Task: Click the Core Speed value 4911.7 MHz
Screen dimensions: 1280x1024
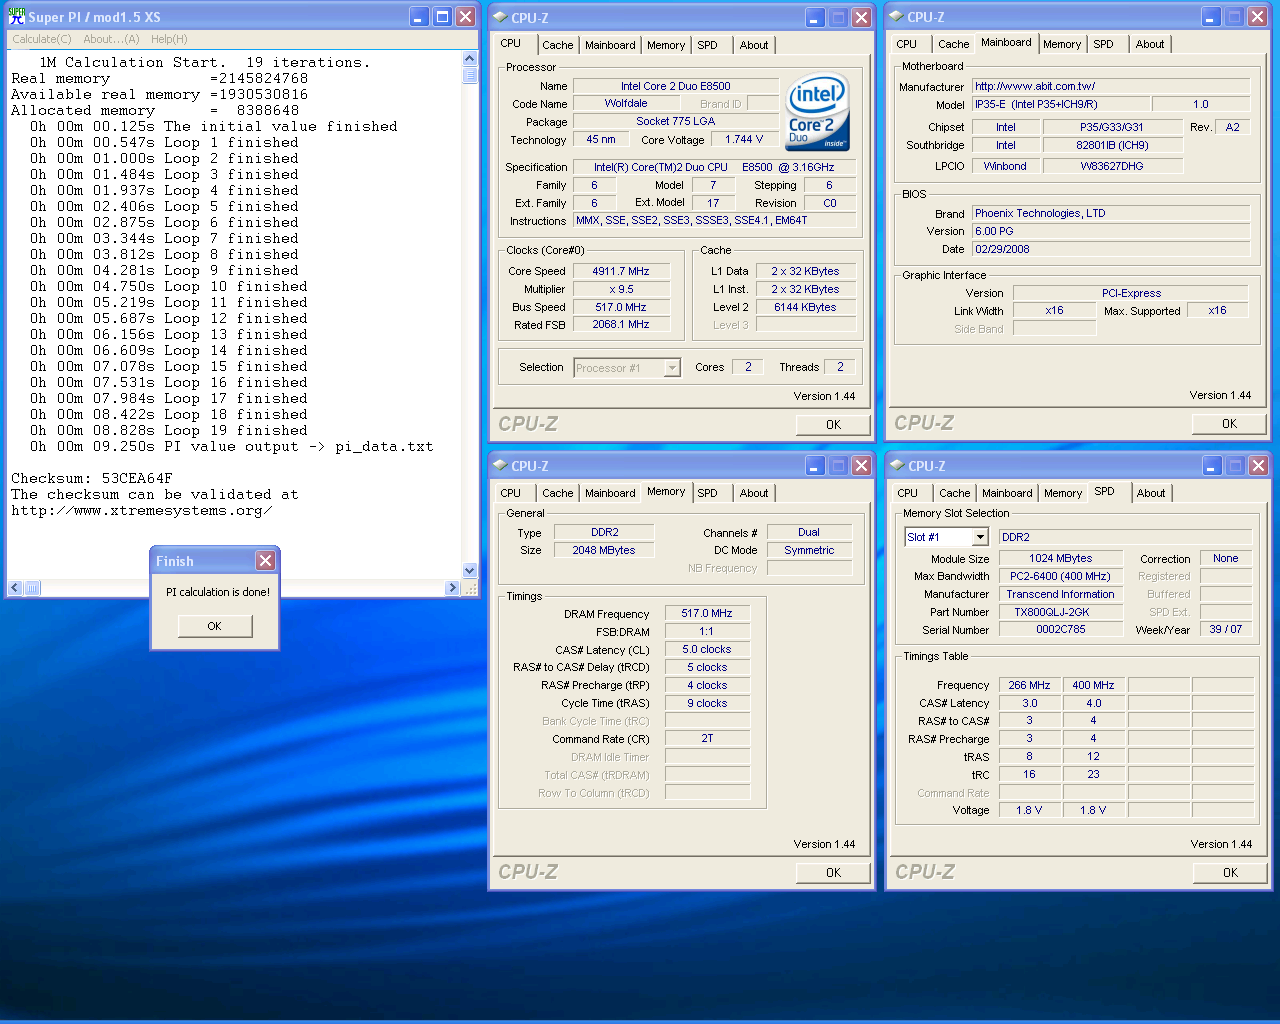Action: [621, 271]
